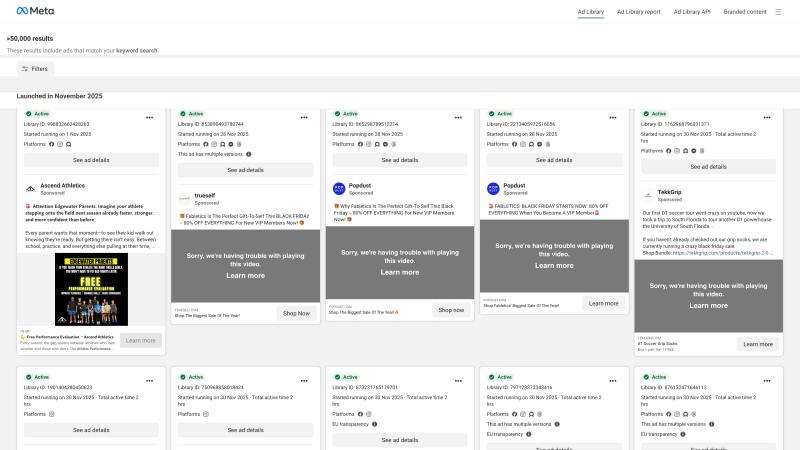Click multiple versions info icon on trueself ad

[248, 154]
